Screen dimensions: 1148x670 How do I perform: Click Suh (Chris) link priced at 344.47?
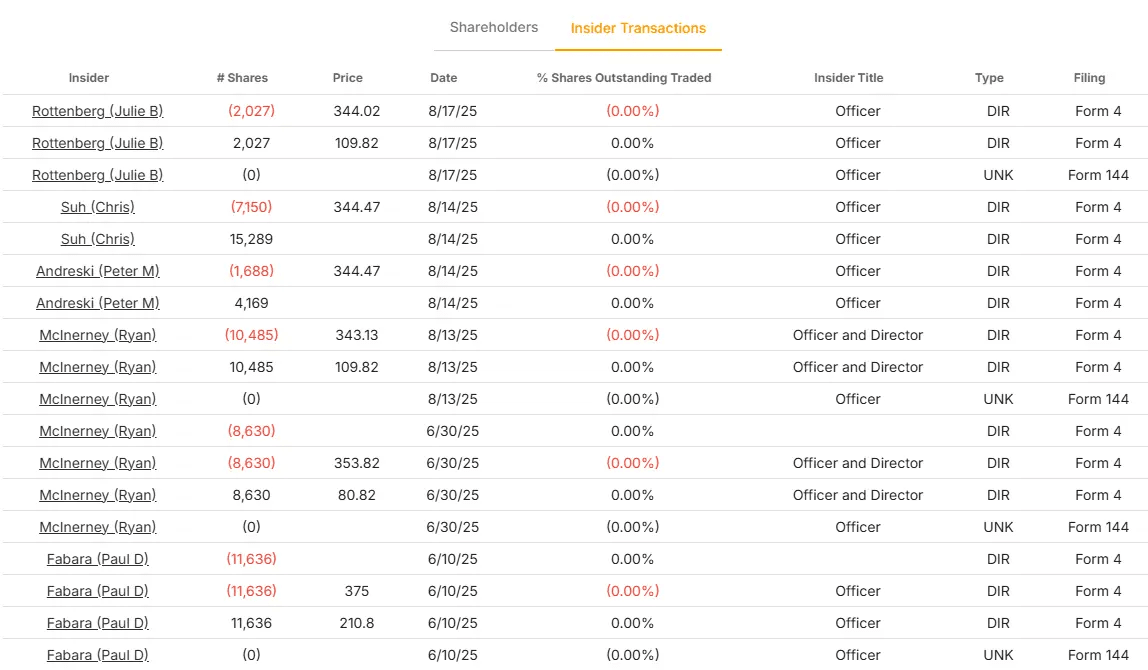pyautogui.click(x=98, y=207)
